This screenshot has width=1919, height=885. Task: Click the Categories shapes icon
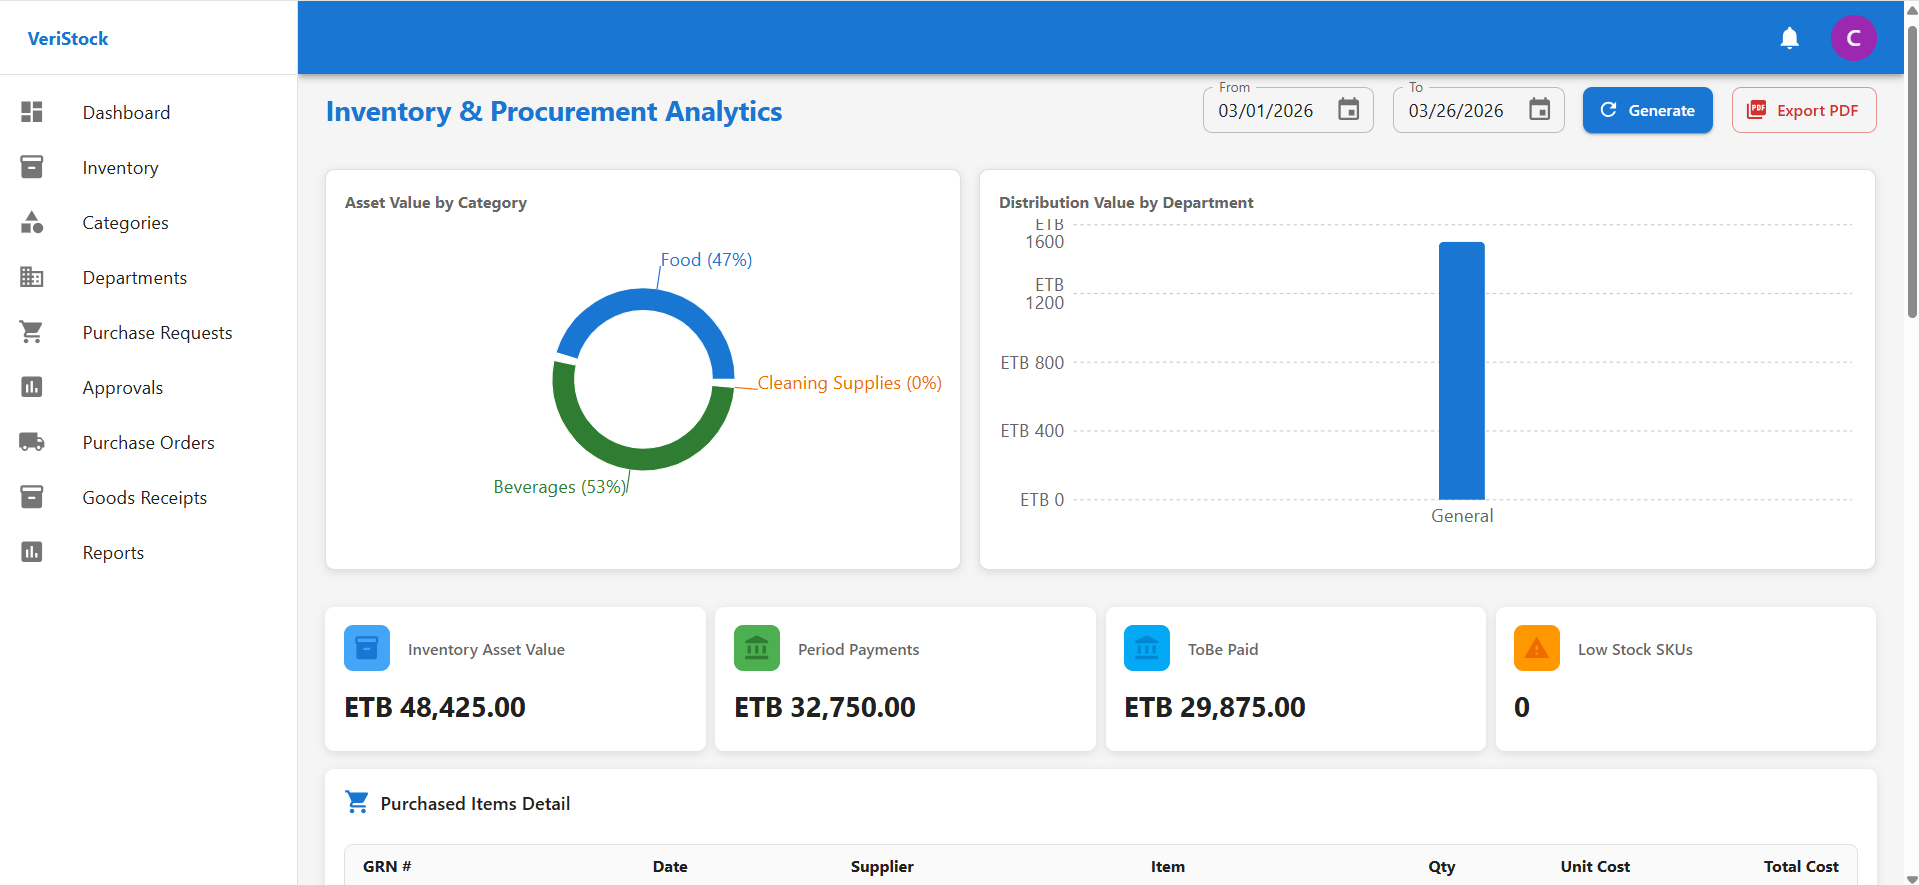click(32, 222)
